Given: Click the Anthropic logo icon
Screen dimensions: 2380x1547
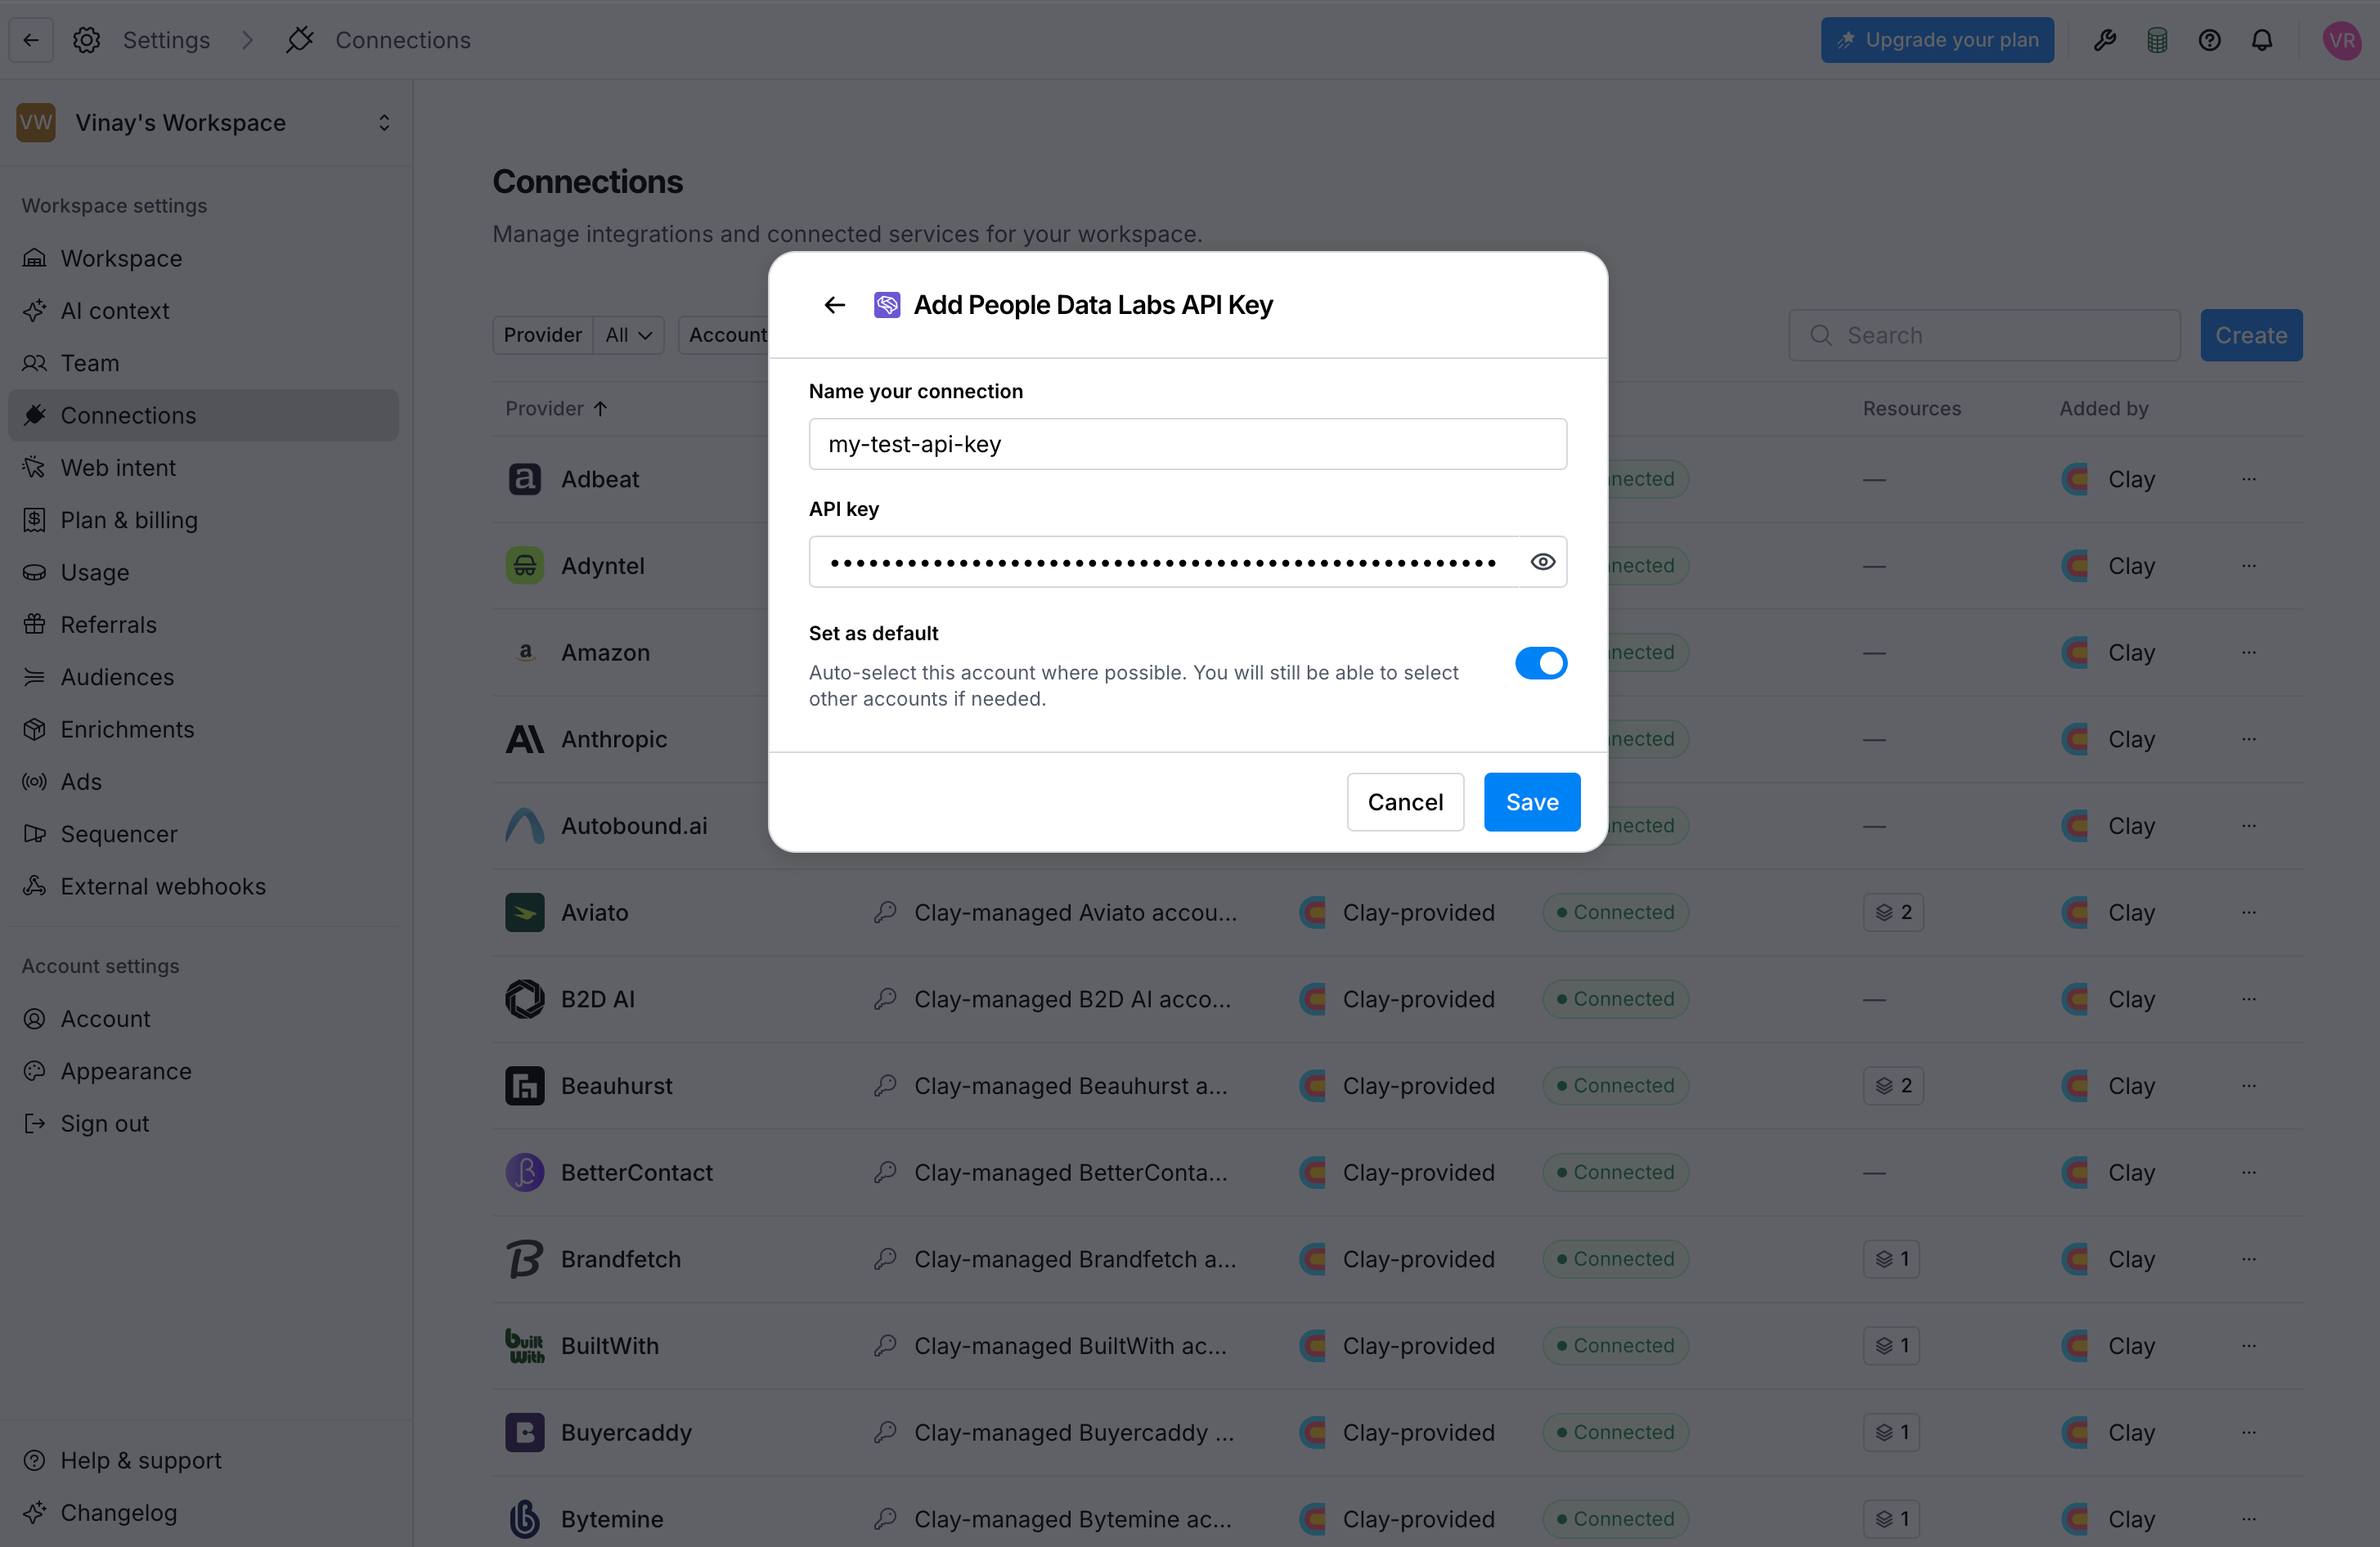Looking at the screenshot, I should pyautogui.click(x=525, y=739).
